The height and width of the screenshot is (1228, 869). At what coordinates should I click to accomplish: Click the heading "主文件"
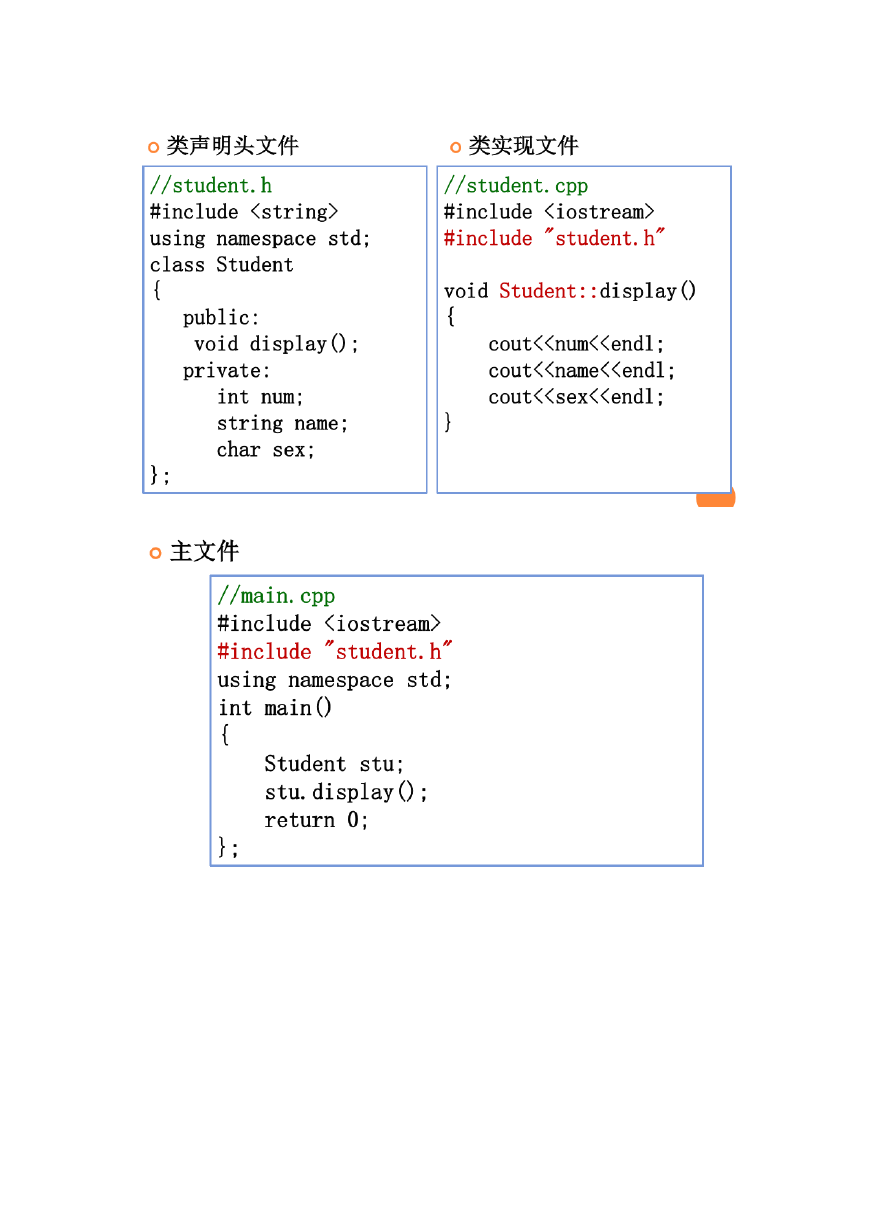click(205, 552)
